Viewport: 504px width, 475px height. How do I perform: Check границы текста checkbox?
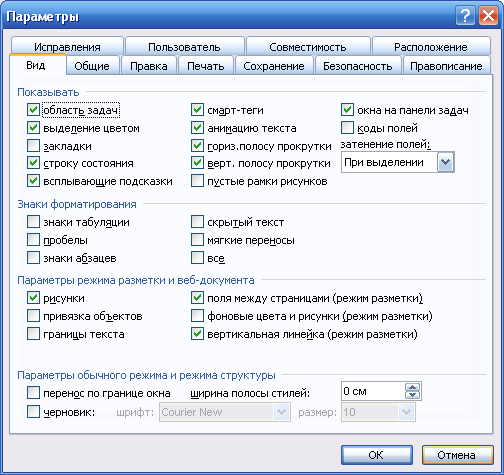33,334
